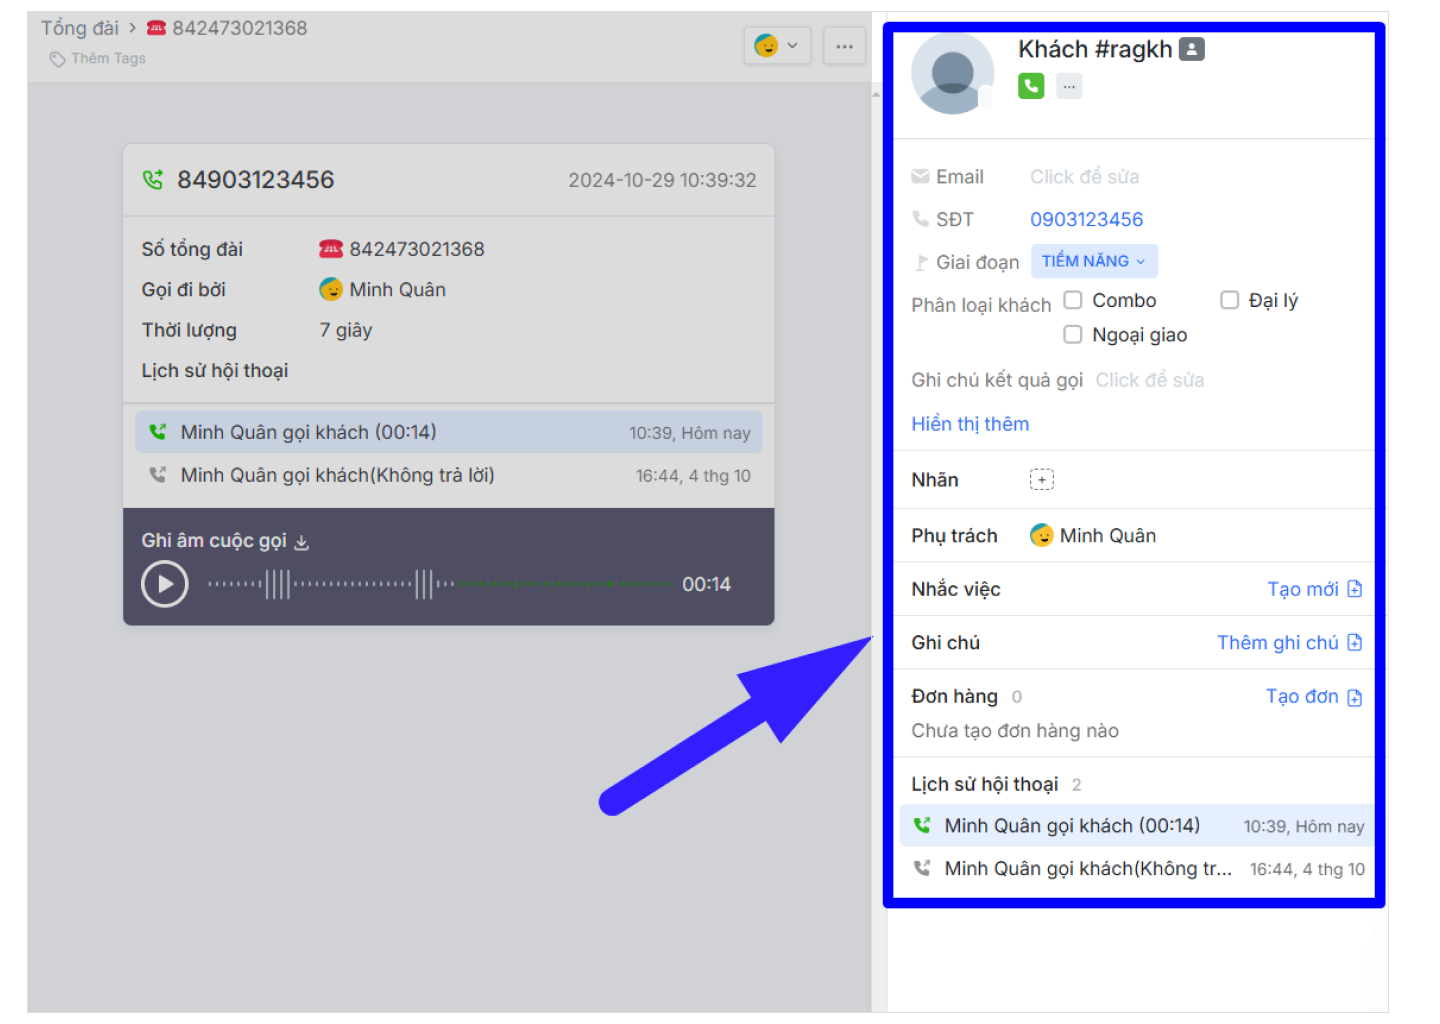This screenshot has width=1440, height=1024.
Task: Click the green phone call icon under customer name
Action: coord(1030,86)
